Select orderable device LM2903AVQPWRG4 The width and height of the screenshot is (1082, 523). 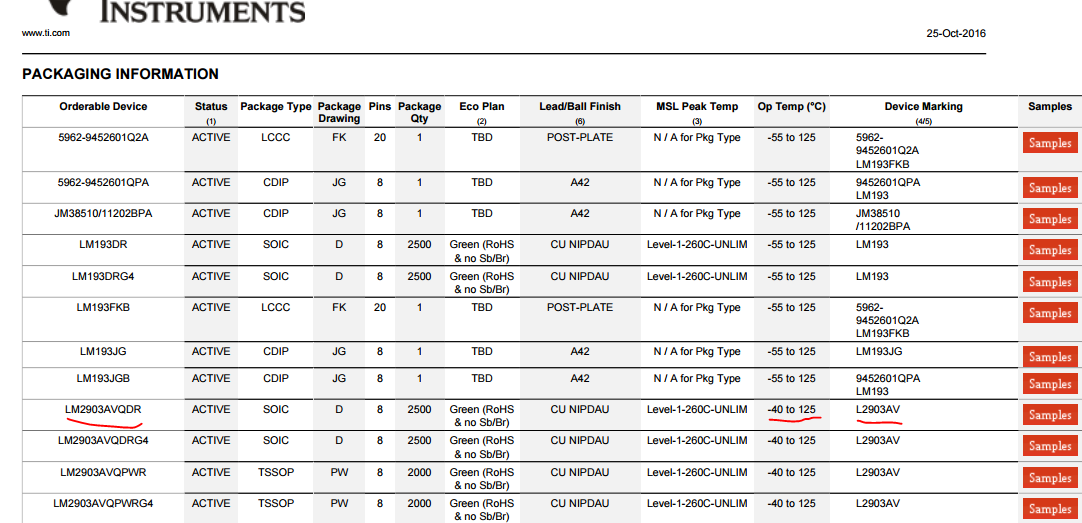[x=104, y=503]
